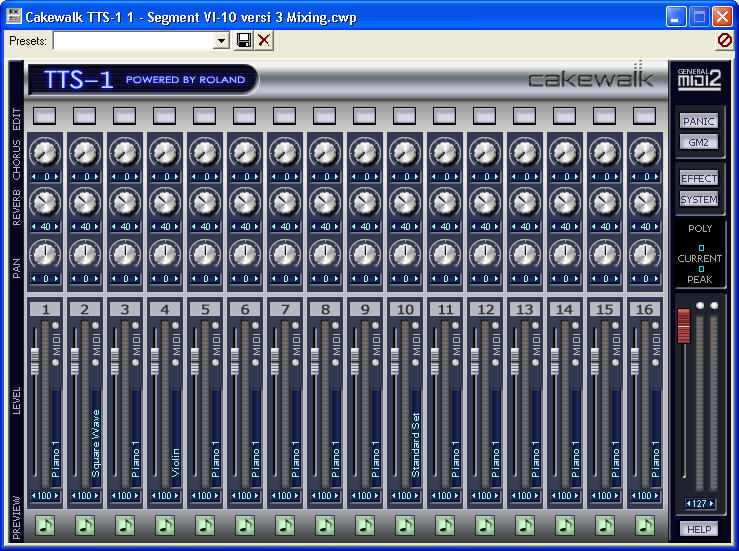Increase channel 16 pan value arrow
739x551 pixels.
click(x=657, y=279)
